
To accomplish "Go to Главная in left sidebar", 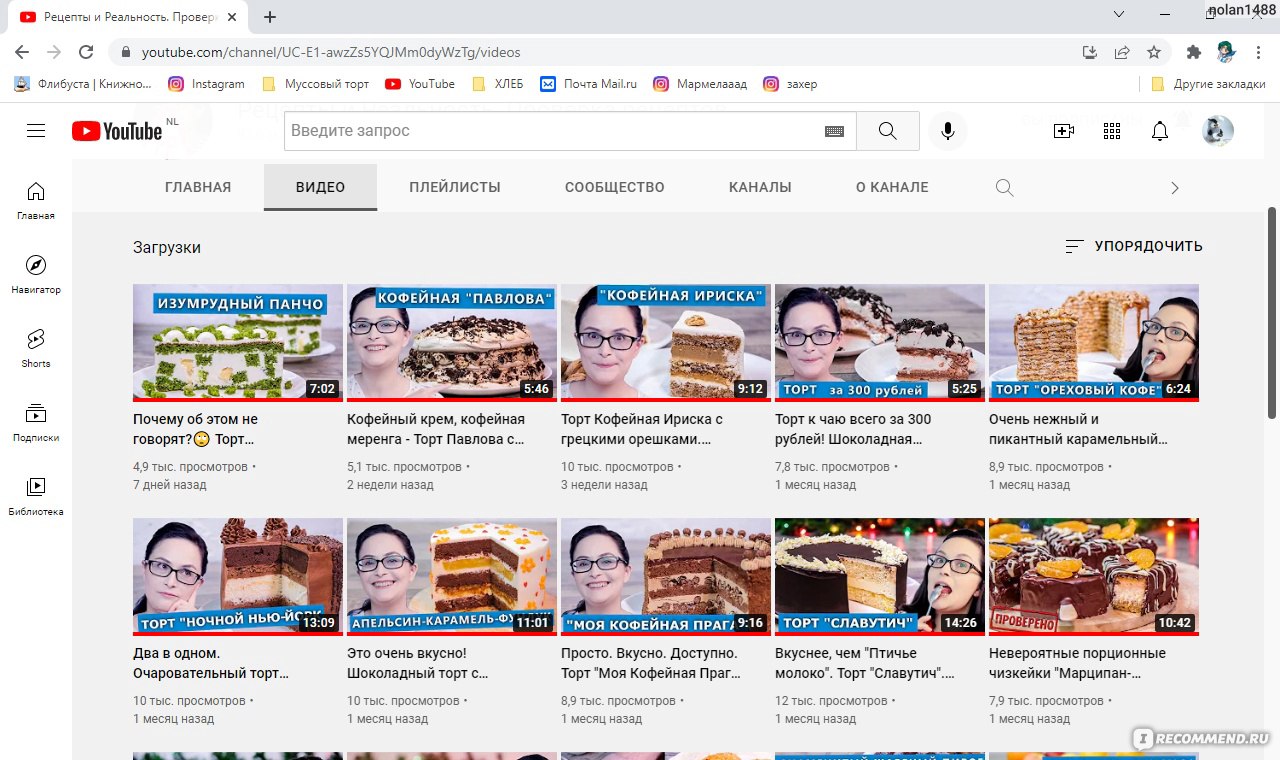I will [36, 200].
